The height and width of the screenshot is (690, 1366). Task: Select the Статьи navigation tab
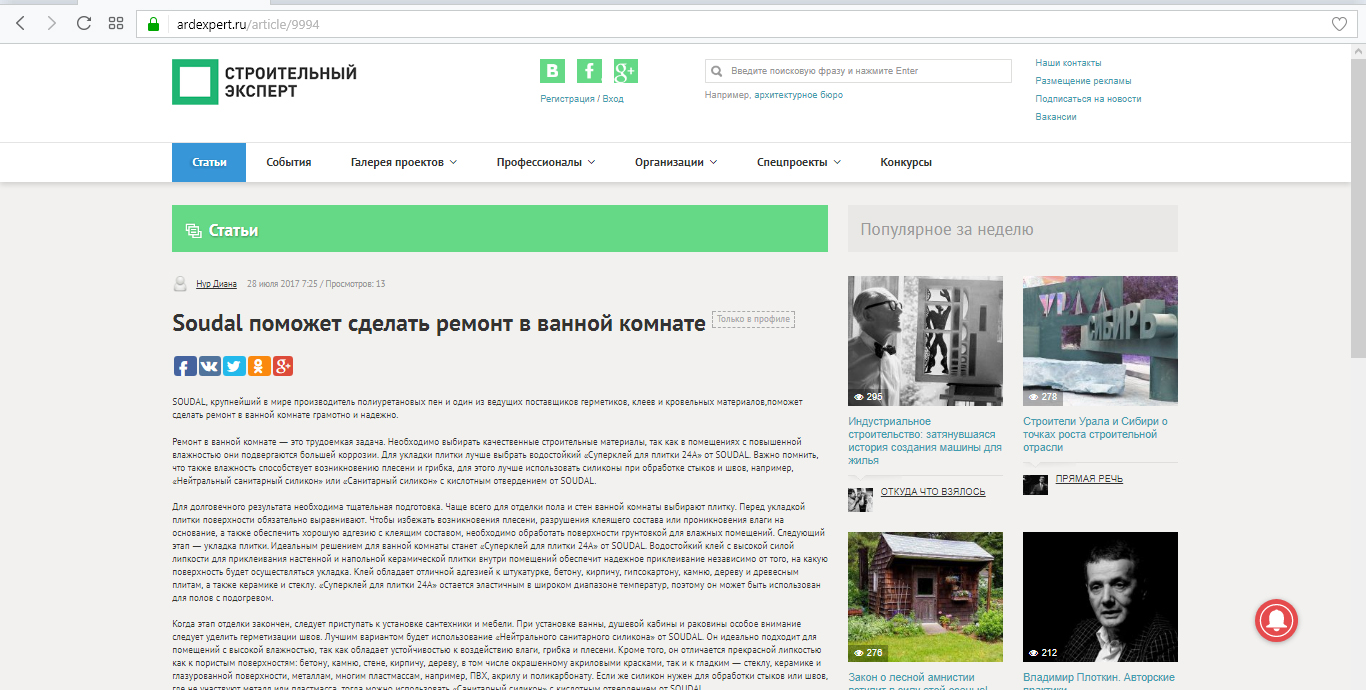209,162
